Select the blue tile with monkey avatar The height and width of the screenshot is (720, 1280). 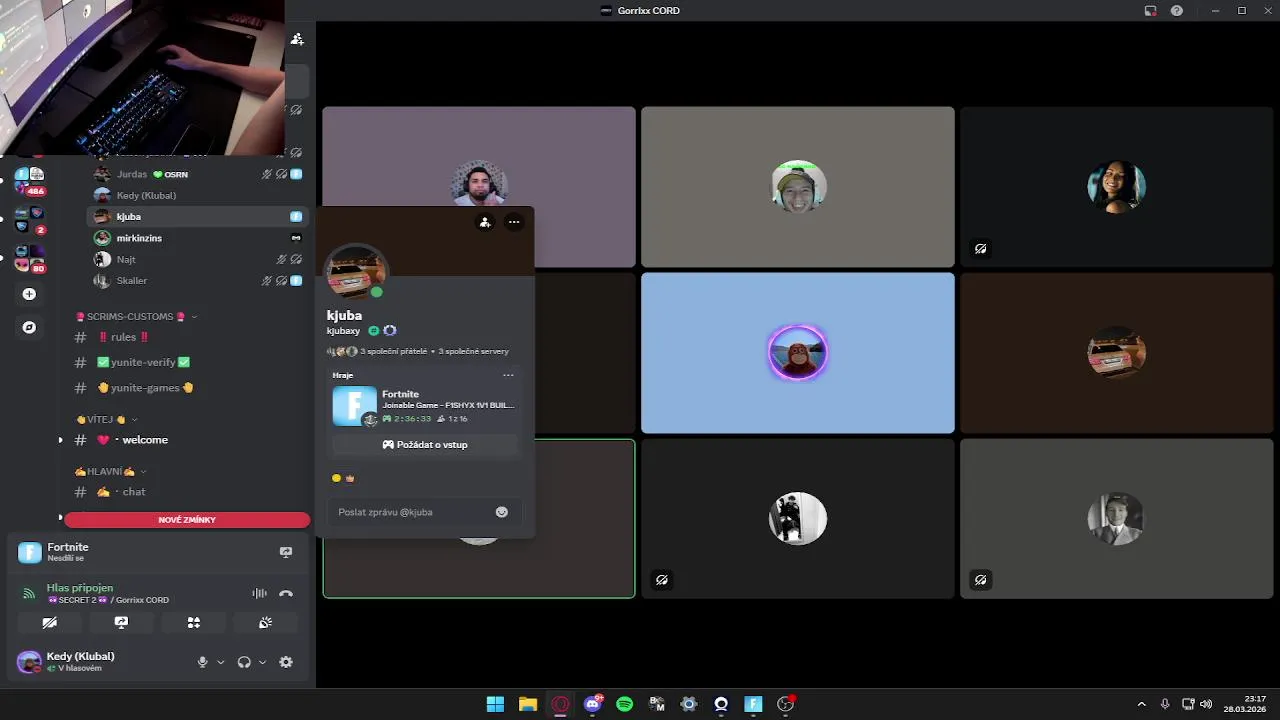(x=797, y=353)
